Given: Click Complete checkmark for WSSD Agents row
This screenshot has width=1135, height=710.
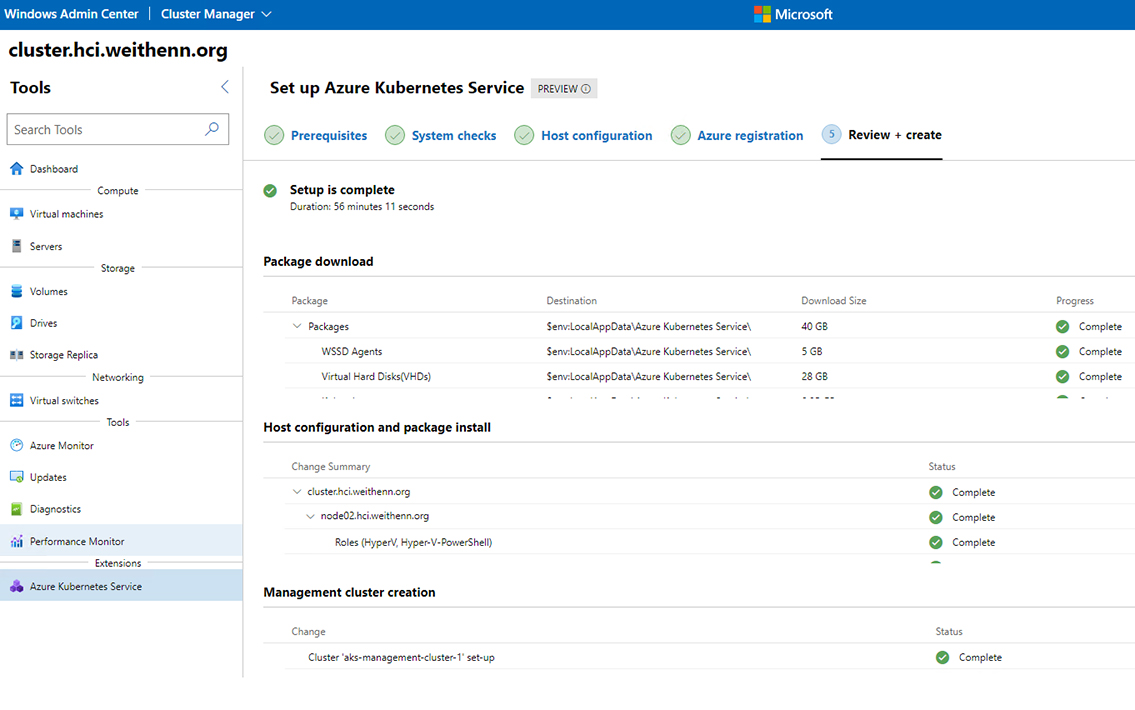Looking at the screenshot, I should pyautogui.click(x=1062, y=352).
